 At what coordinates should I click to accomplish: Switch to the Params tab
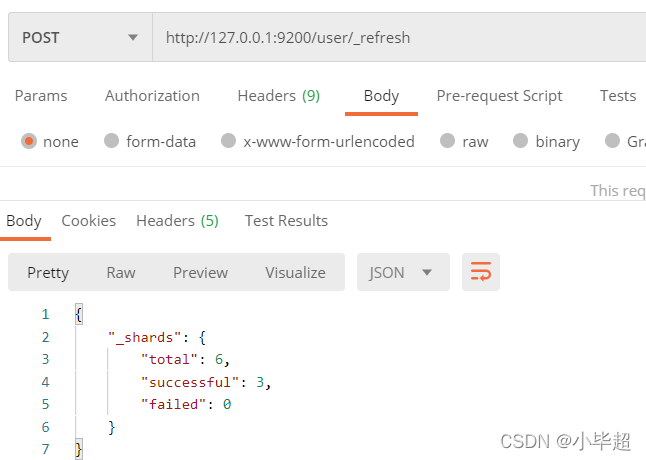[41, 96]
